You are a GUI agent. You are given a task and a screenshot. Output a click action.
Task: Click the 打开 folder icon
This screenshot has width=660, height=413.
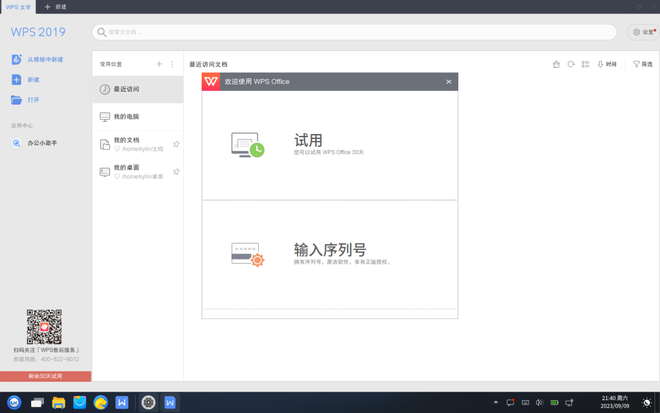[16, 100]
